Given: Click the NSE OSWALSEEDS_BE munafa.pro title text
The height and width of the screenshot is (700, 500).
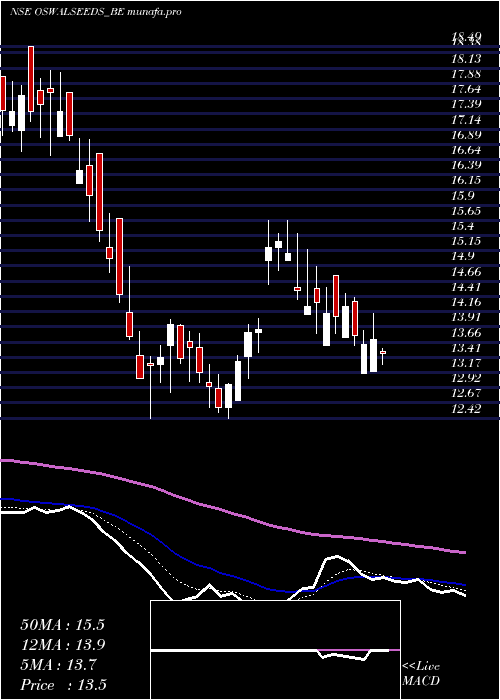Looking at the screenshot, I should point(96,12).
